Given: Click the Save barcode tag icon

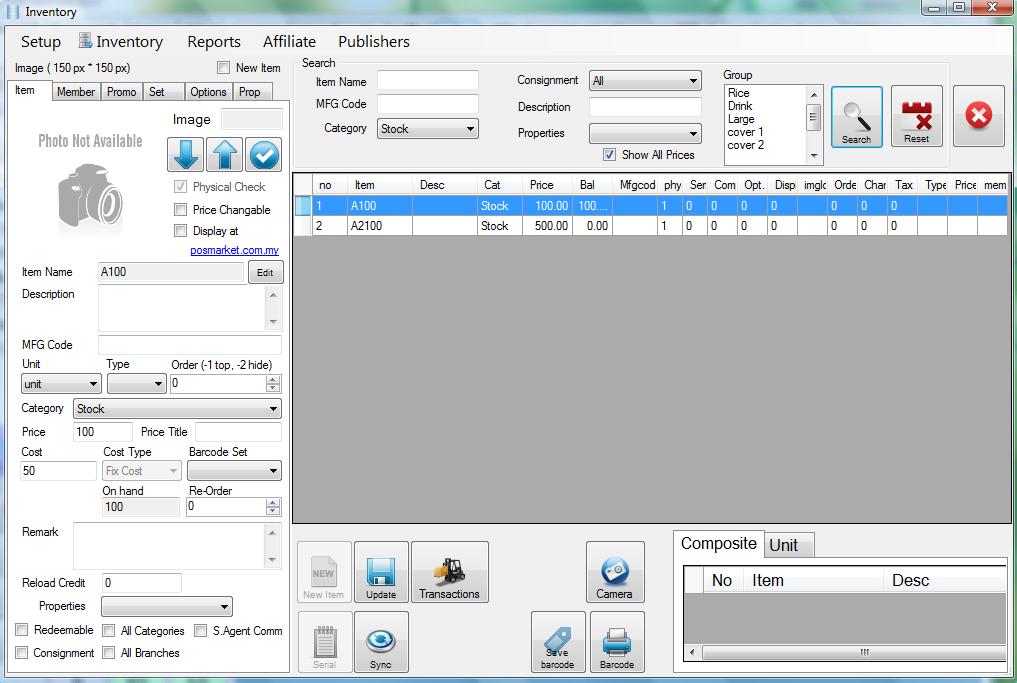Looking at the screenshot, I should point(557,642).
